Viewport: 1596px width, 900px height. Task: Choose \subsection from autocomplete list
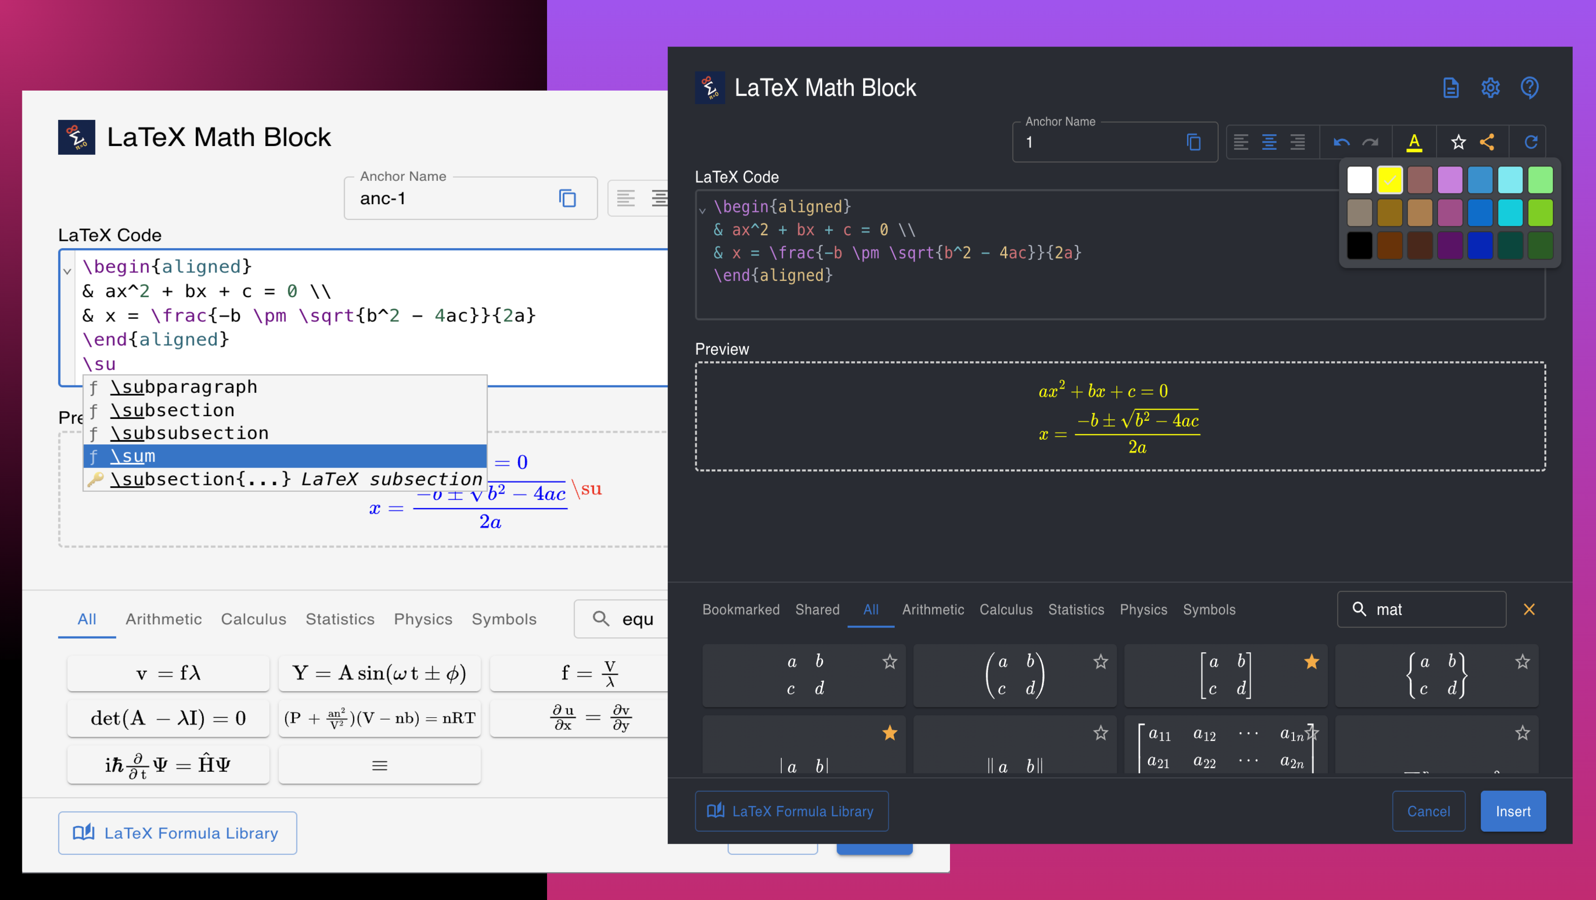[x=285, y=410]
